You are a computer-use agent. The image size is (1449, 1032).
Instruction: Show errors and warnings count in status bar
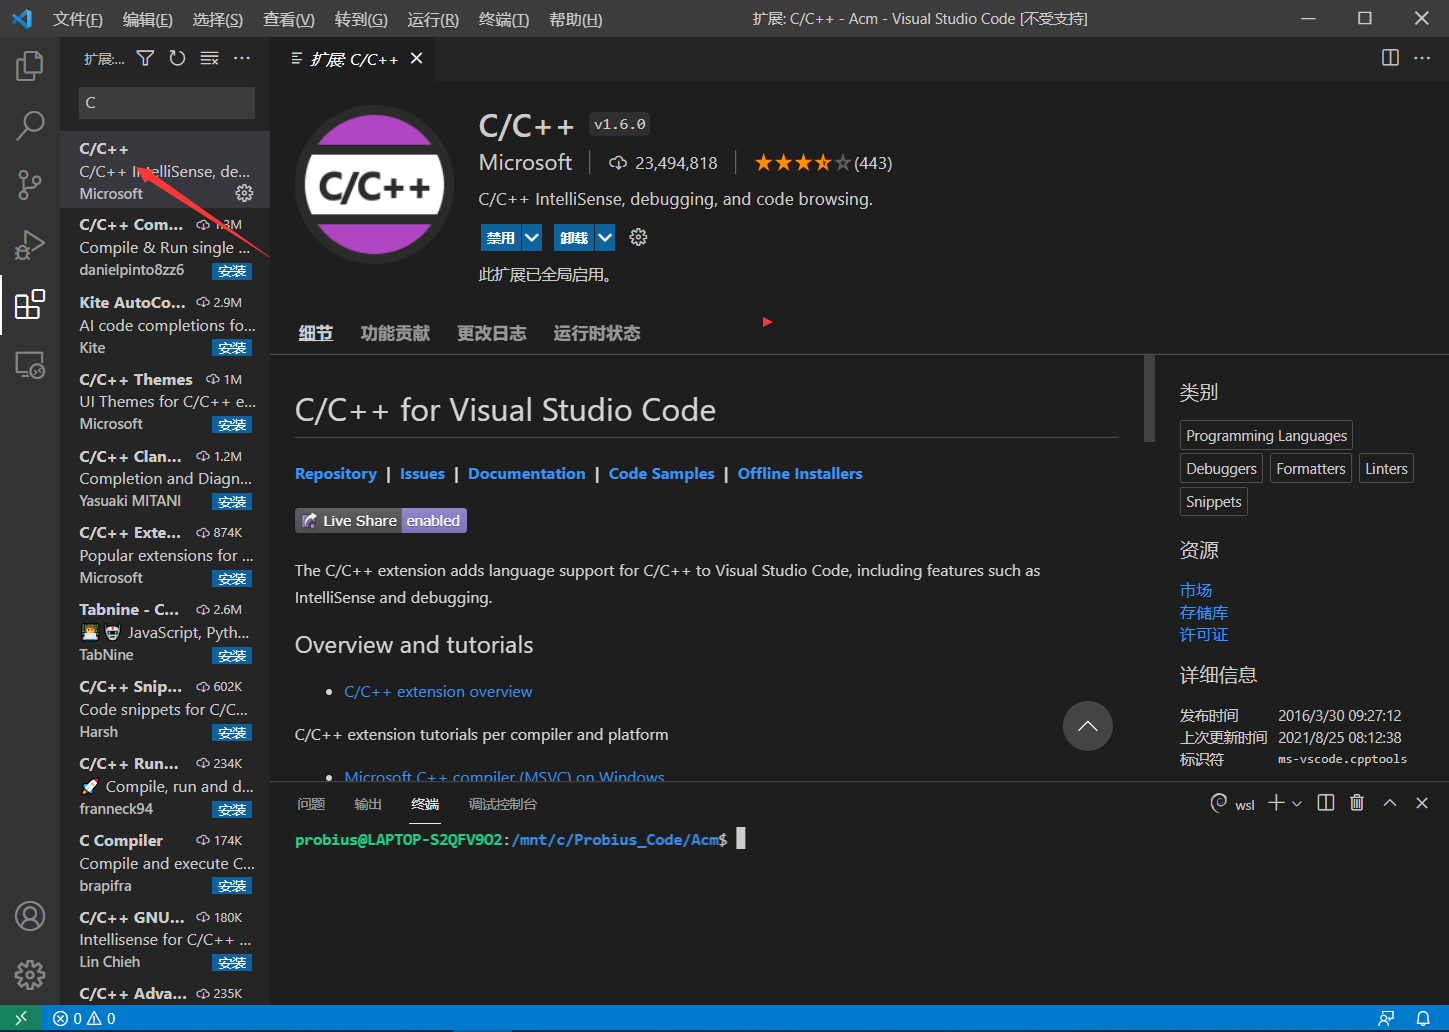tap(84, 1018)
